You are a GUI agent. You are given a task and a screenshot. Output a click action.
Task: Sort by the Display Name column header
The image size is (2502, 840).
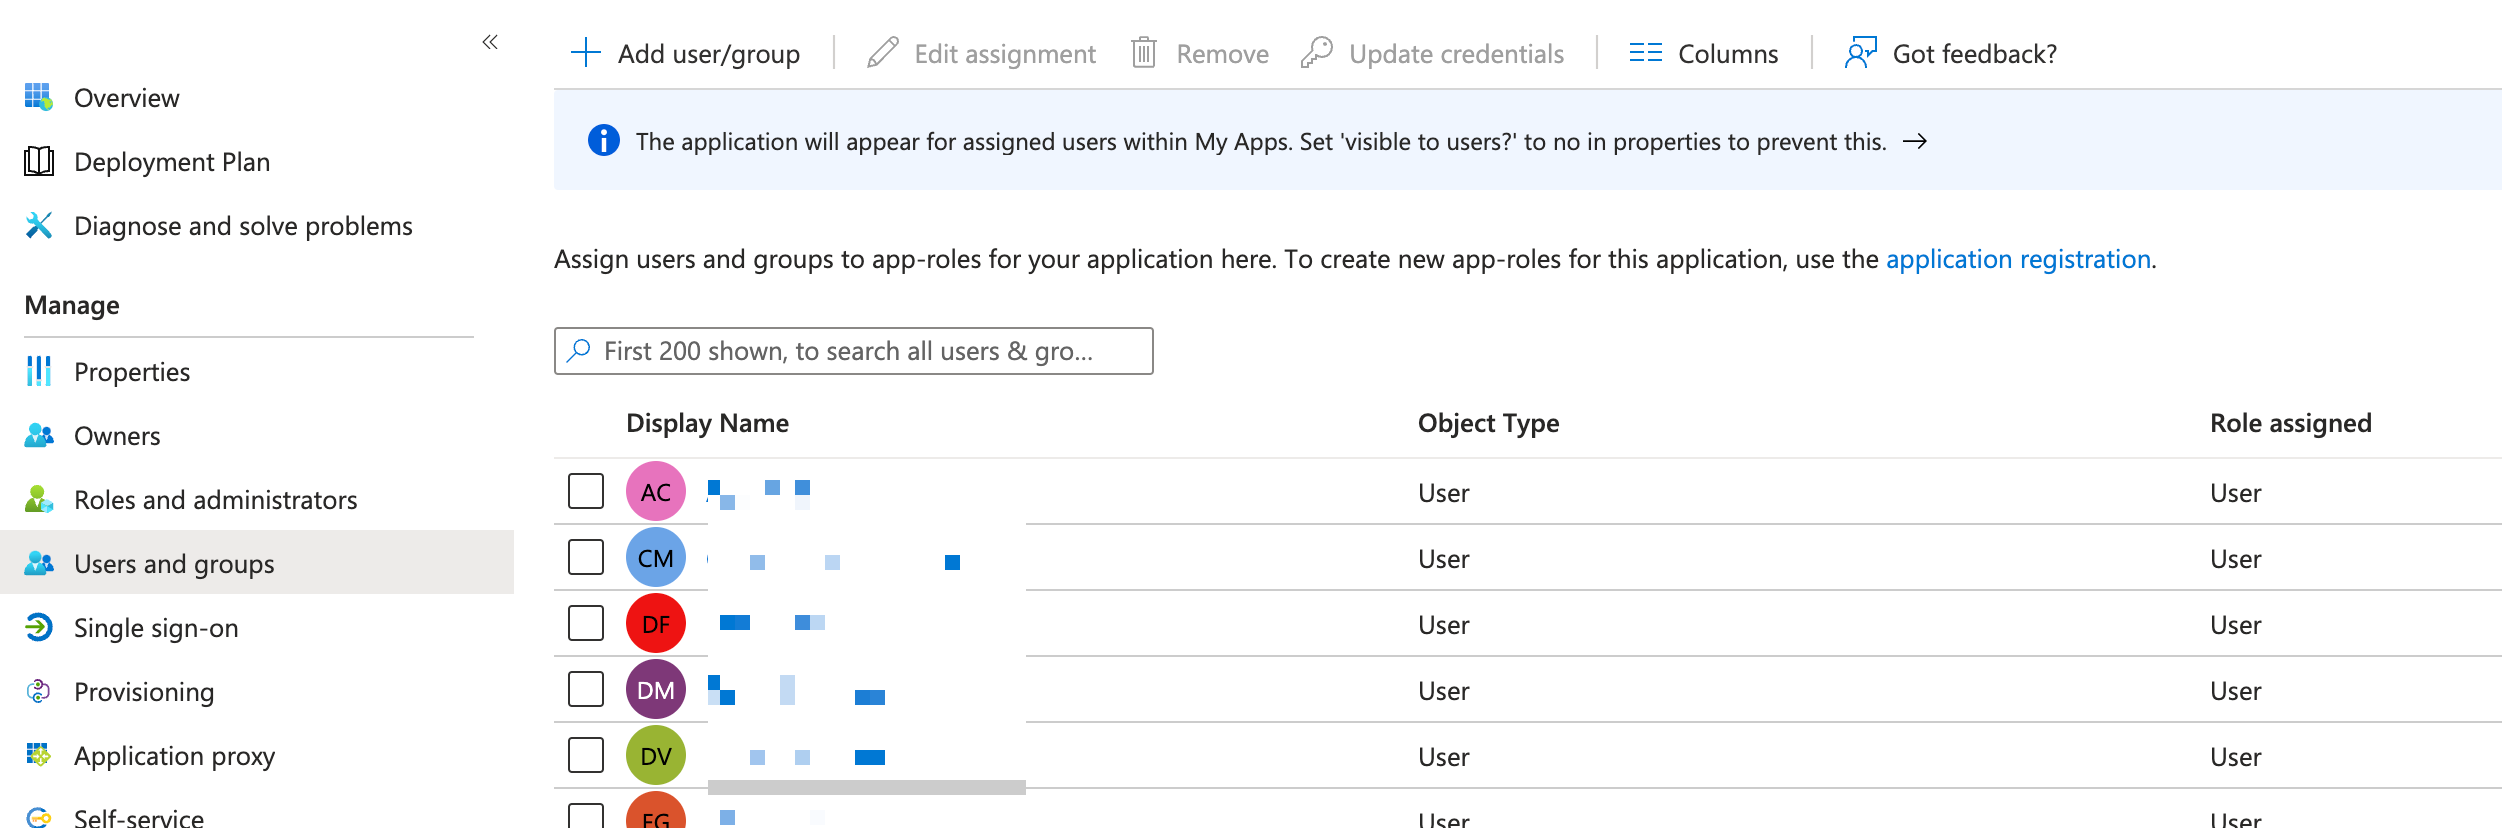pos(707,423)
